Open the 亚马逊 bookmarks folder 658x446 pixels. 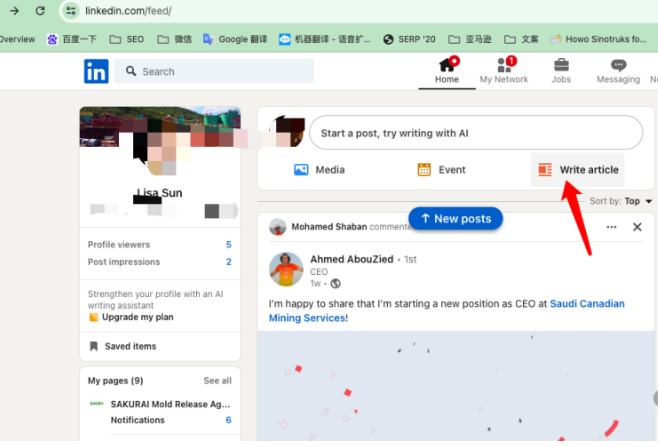470,39
